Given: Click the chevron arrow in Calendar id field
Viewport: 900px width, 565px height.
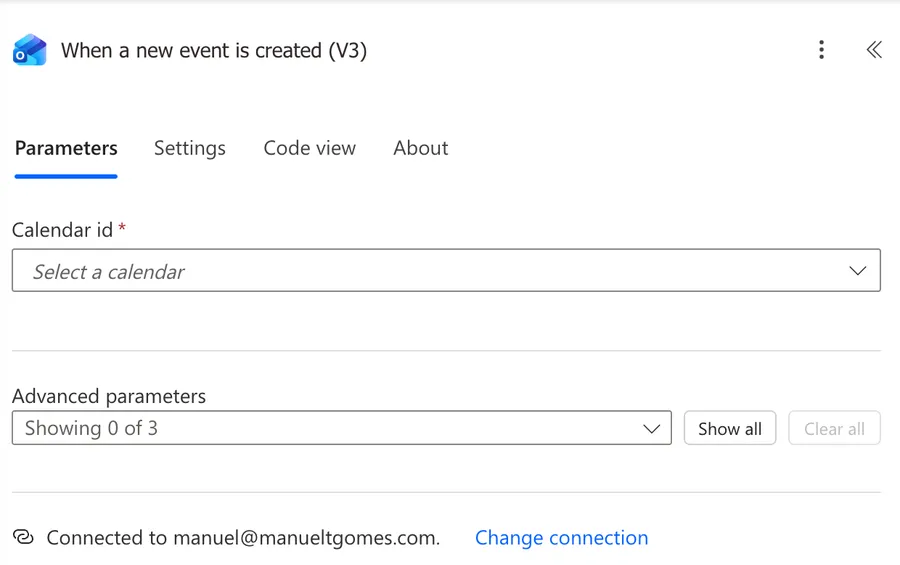Looking at the screenshot, I should click(x=857, y=271).
